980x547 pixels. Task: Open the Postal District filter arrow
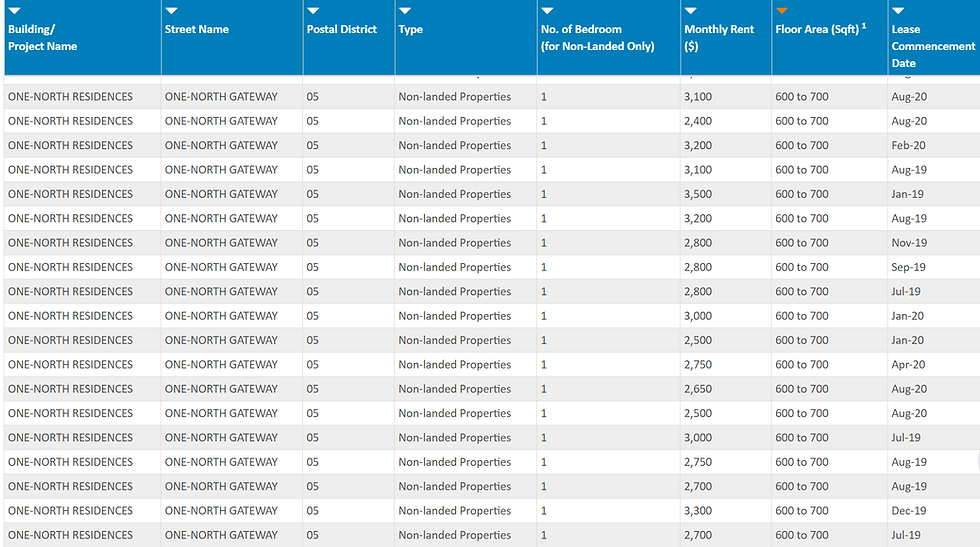[313, 11]
